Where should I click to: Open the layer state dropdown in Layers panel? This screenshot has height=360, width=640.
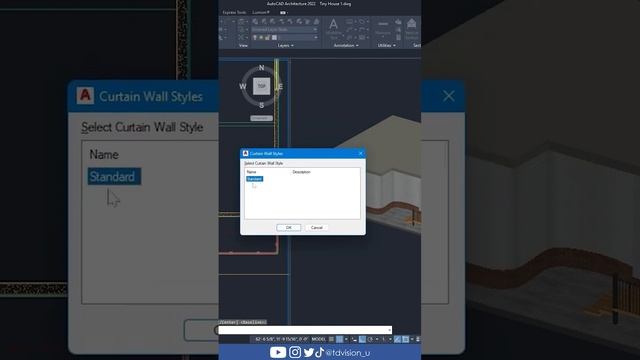pos(284,29)
